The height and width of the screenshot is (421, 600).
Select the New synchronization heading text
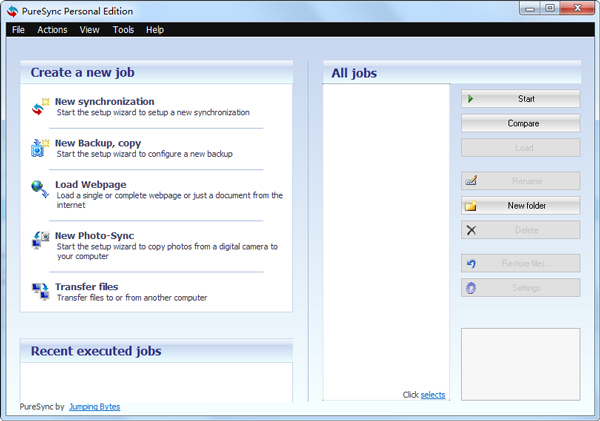pyautogui.click(x=104, y=101)
